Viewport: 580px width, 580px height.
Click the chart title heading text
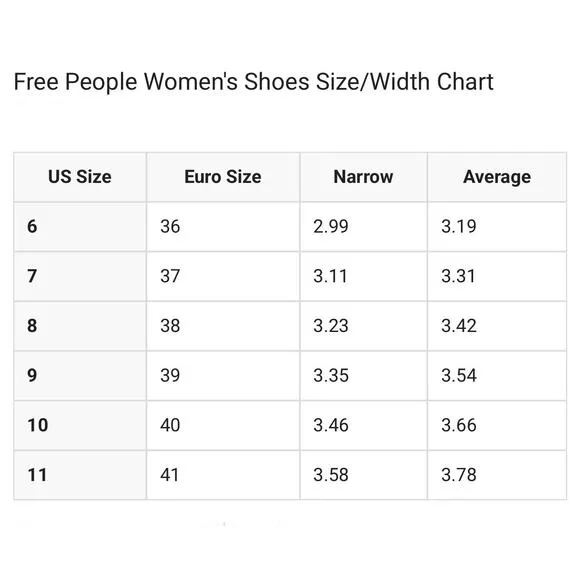[253, 82]
